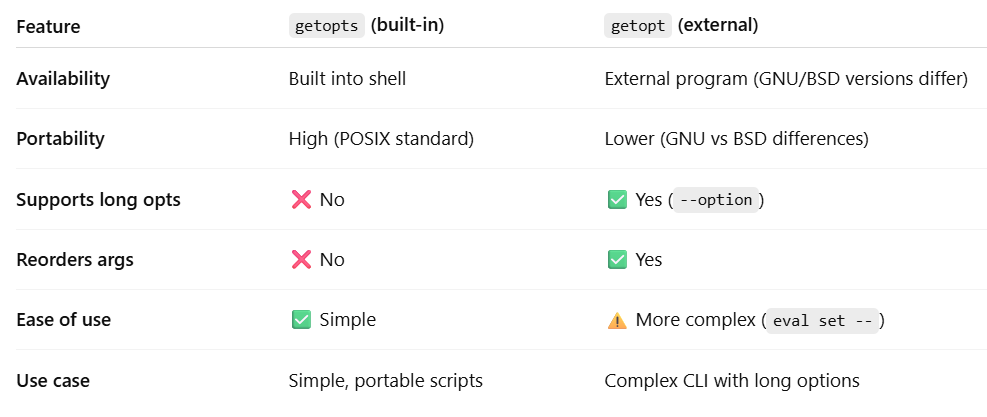The image size is (987, 417).
Task: Click warning triangle next to More complex
Action: coord(617,321)
